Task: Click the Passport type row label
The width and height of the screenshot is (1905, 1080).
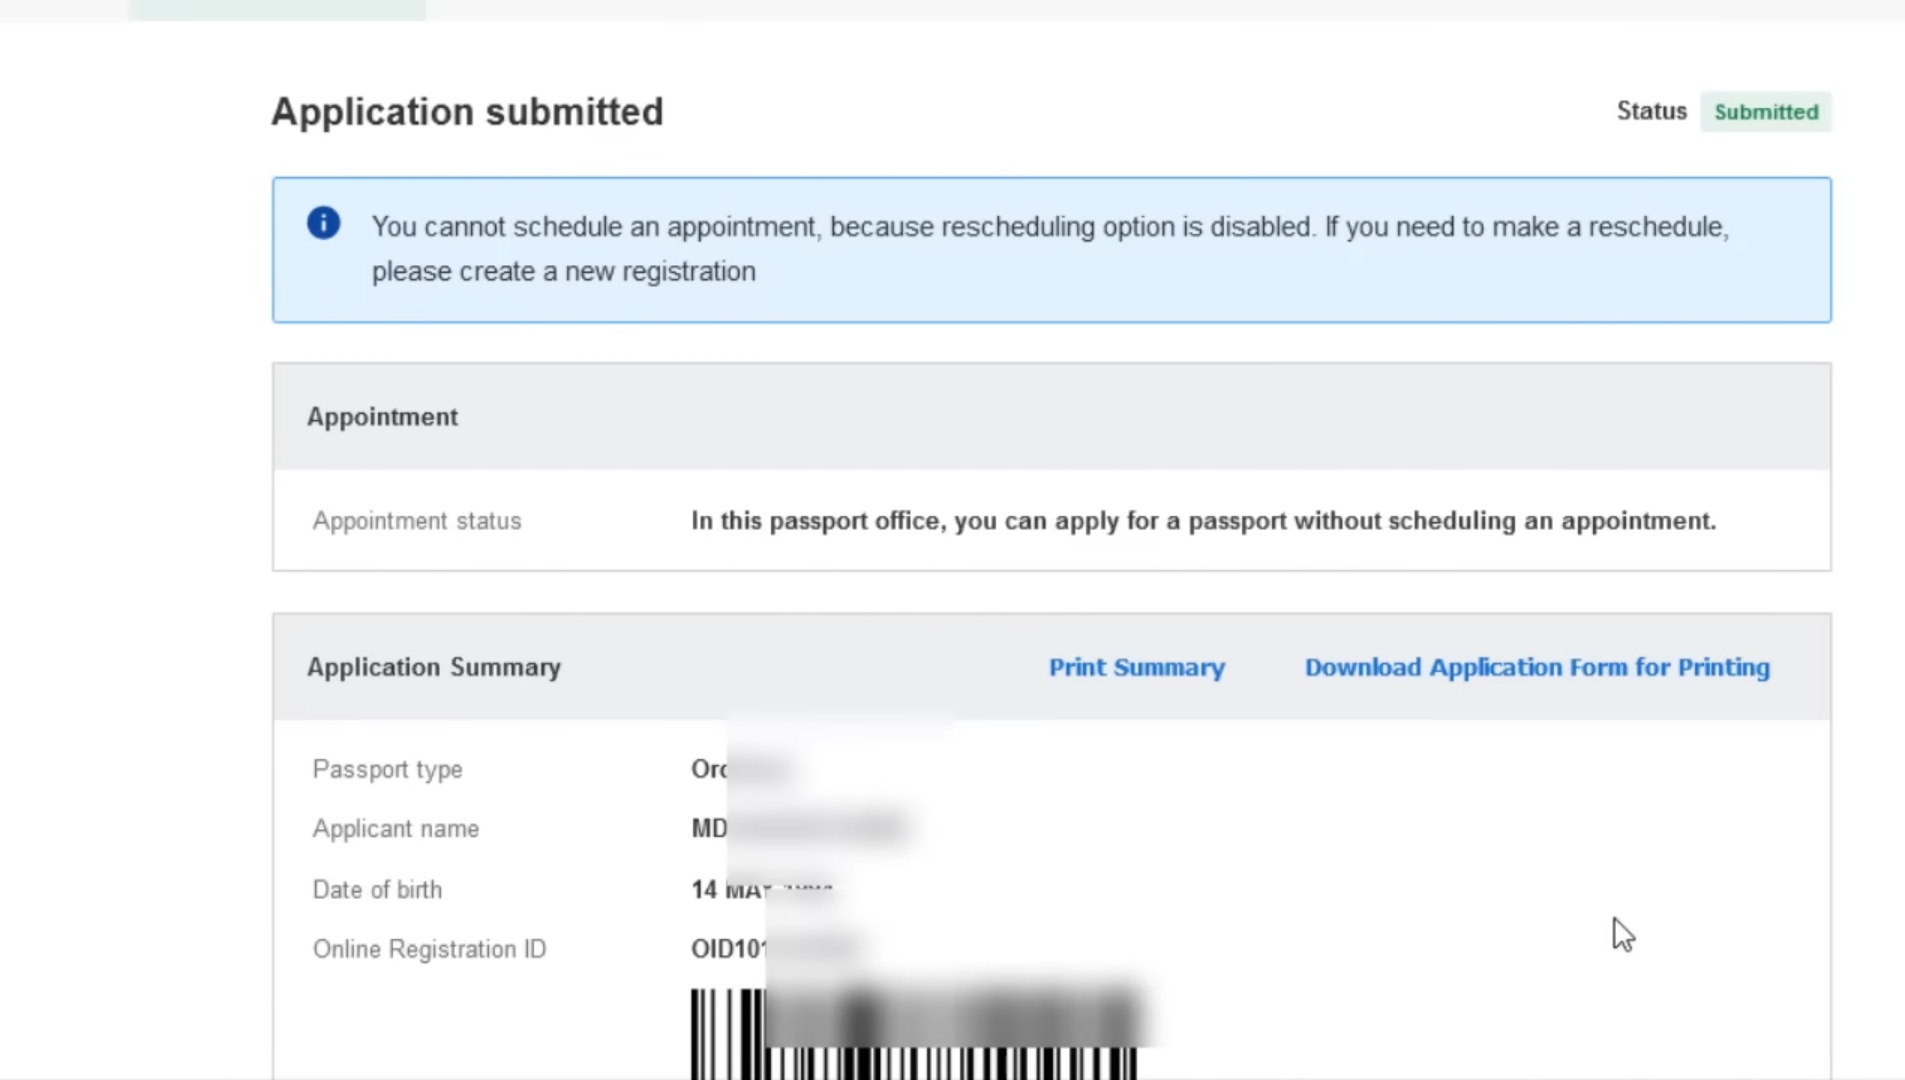Action: (x=387, y=769)
